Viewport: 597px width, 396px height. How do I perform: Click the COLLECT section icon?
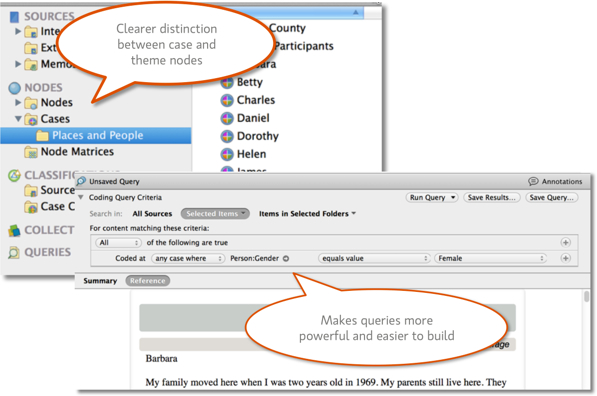[14, 230]
